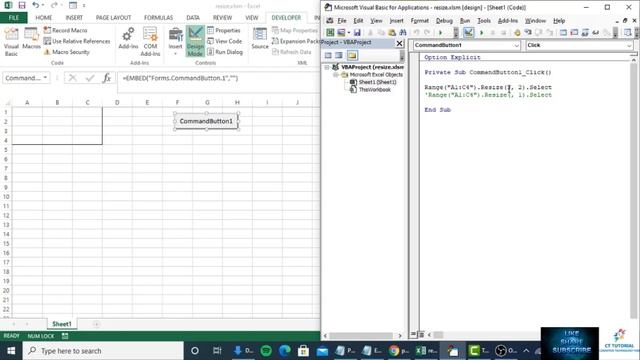Open the Add-Ins dialog gear icon
Screen dimensions: 640x360
point(128,38)
